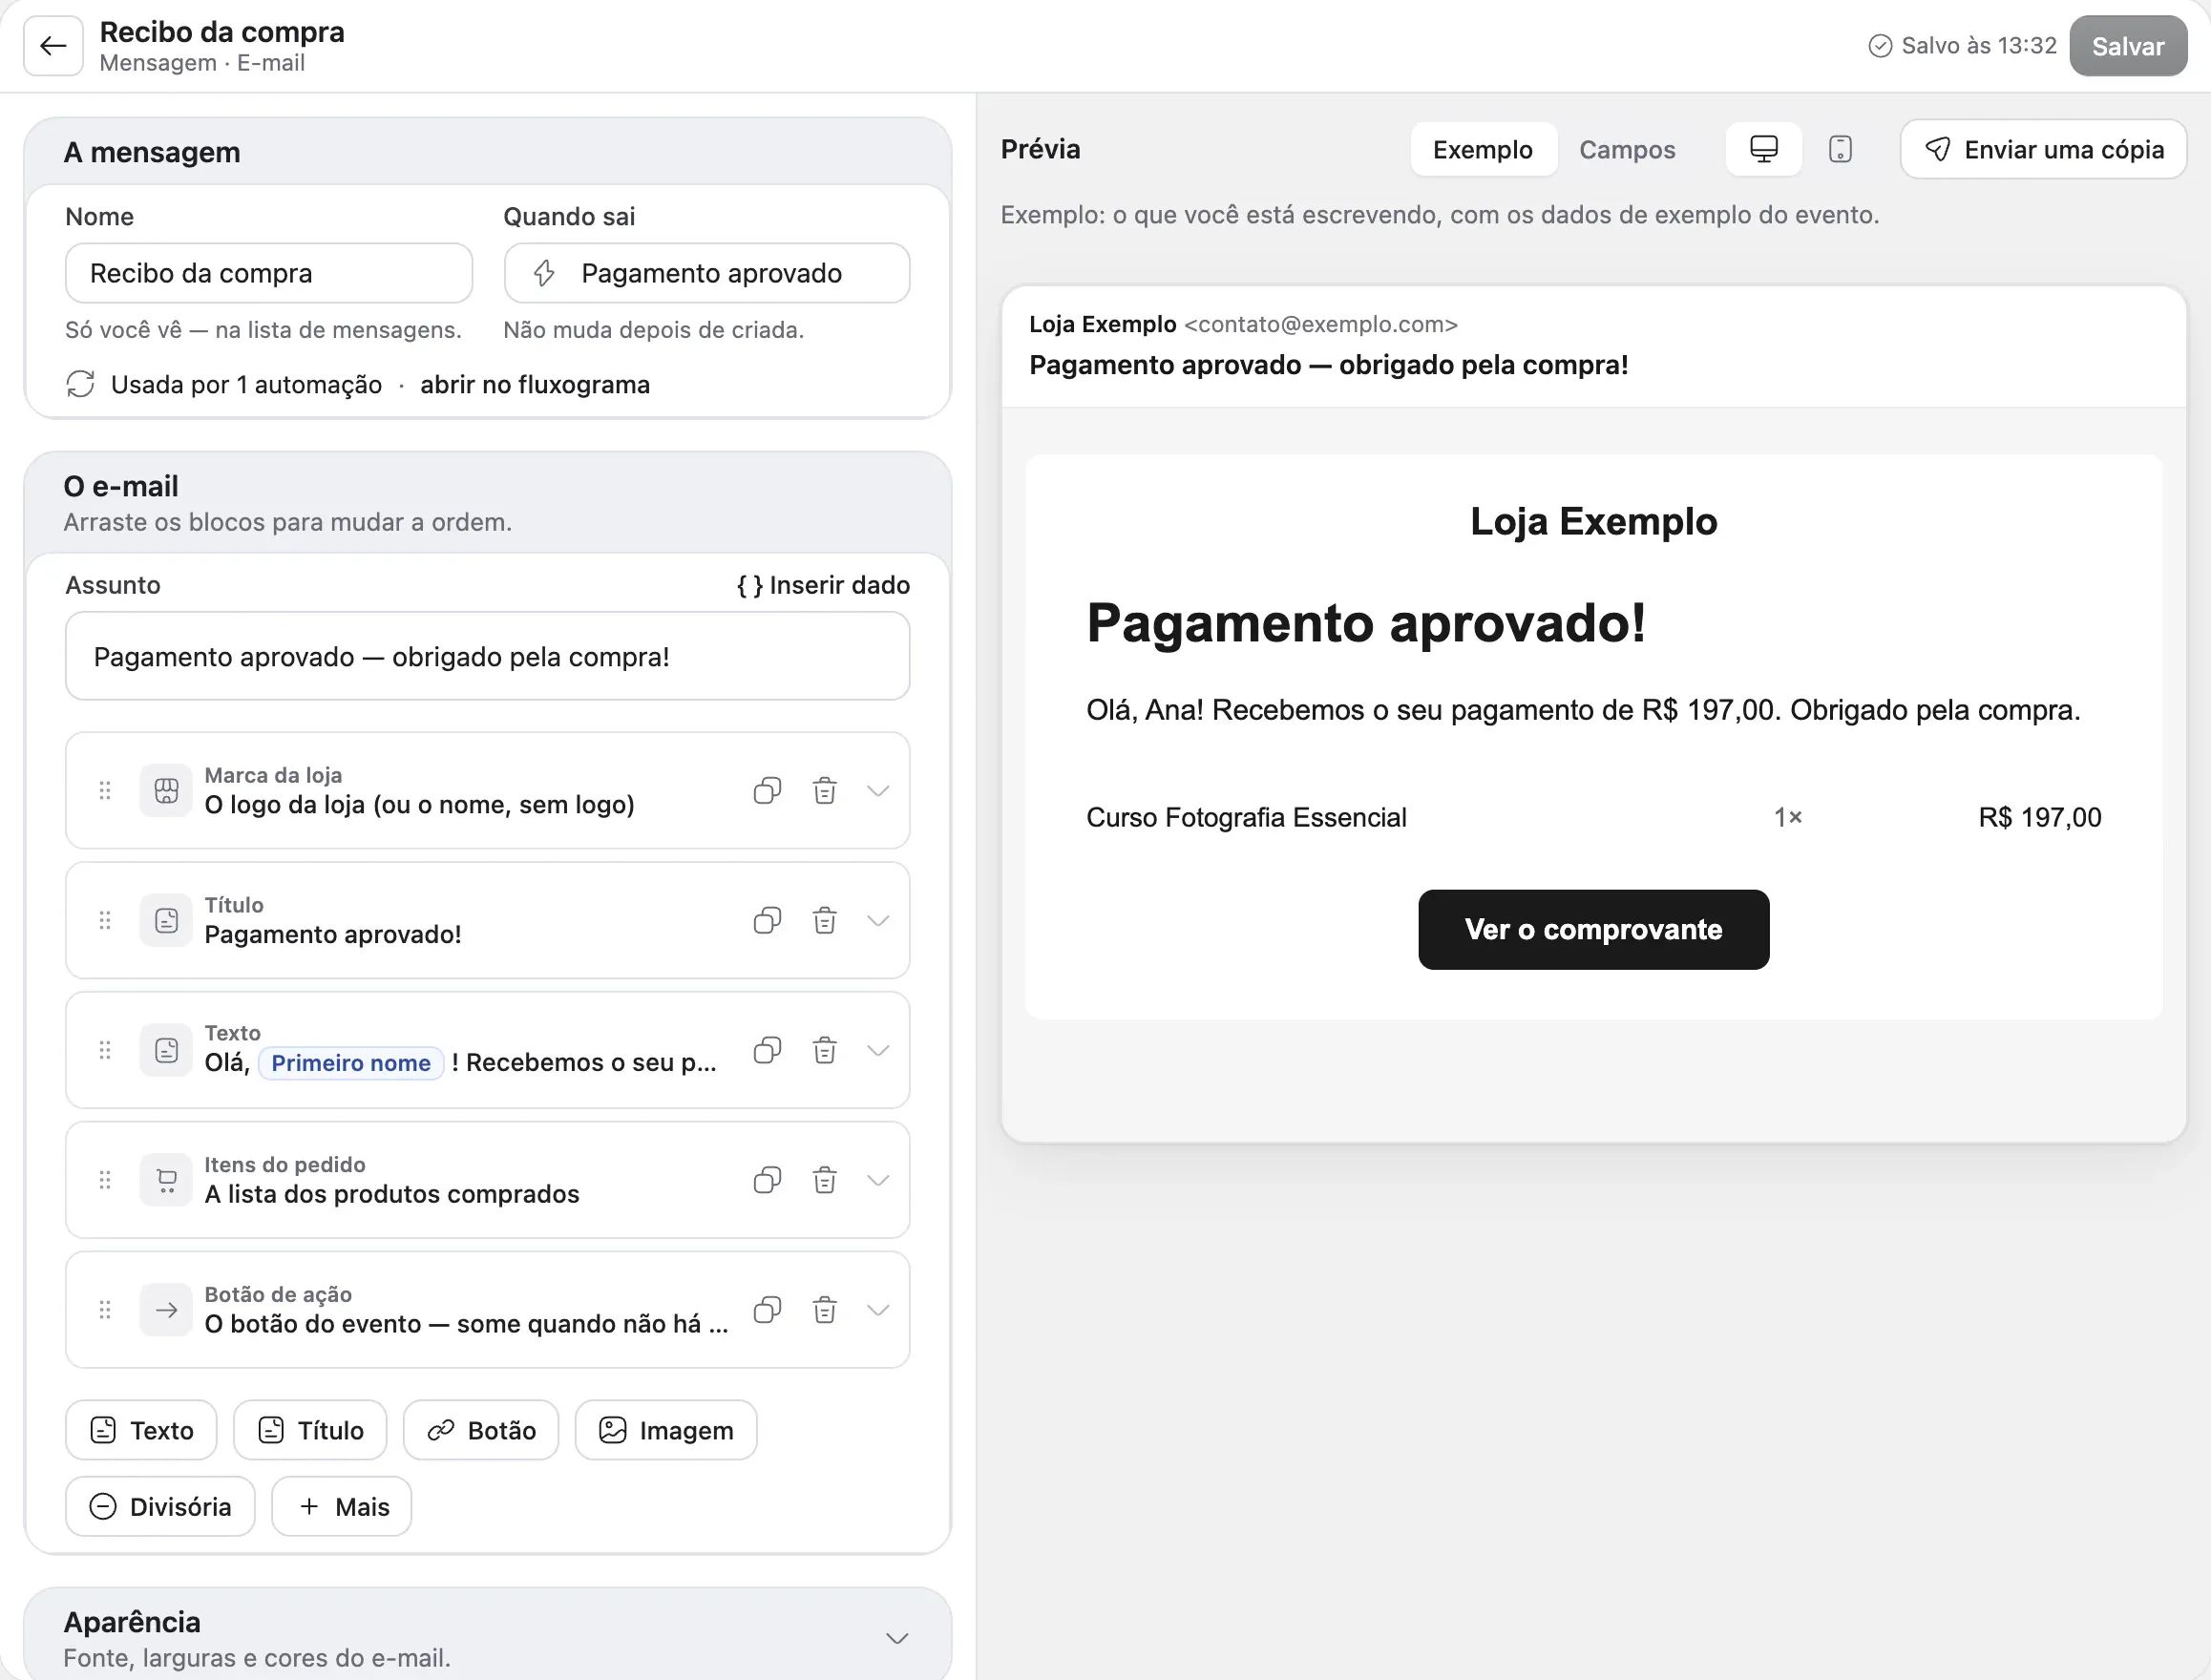
Task: Add a Texto block
Action: tap(141, 1430)
